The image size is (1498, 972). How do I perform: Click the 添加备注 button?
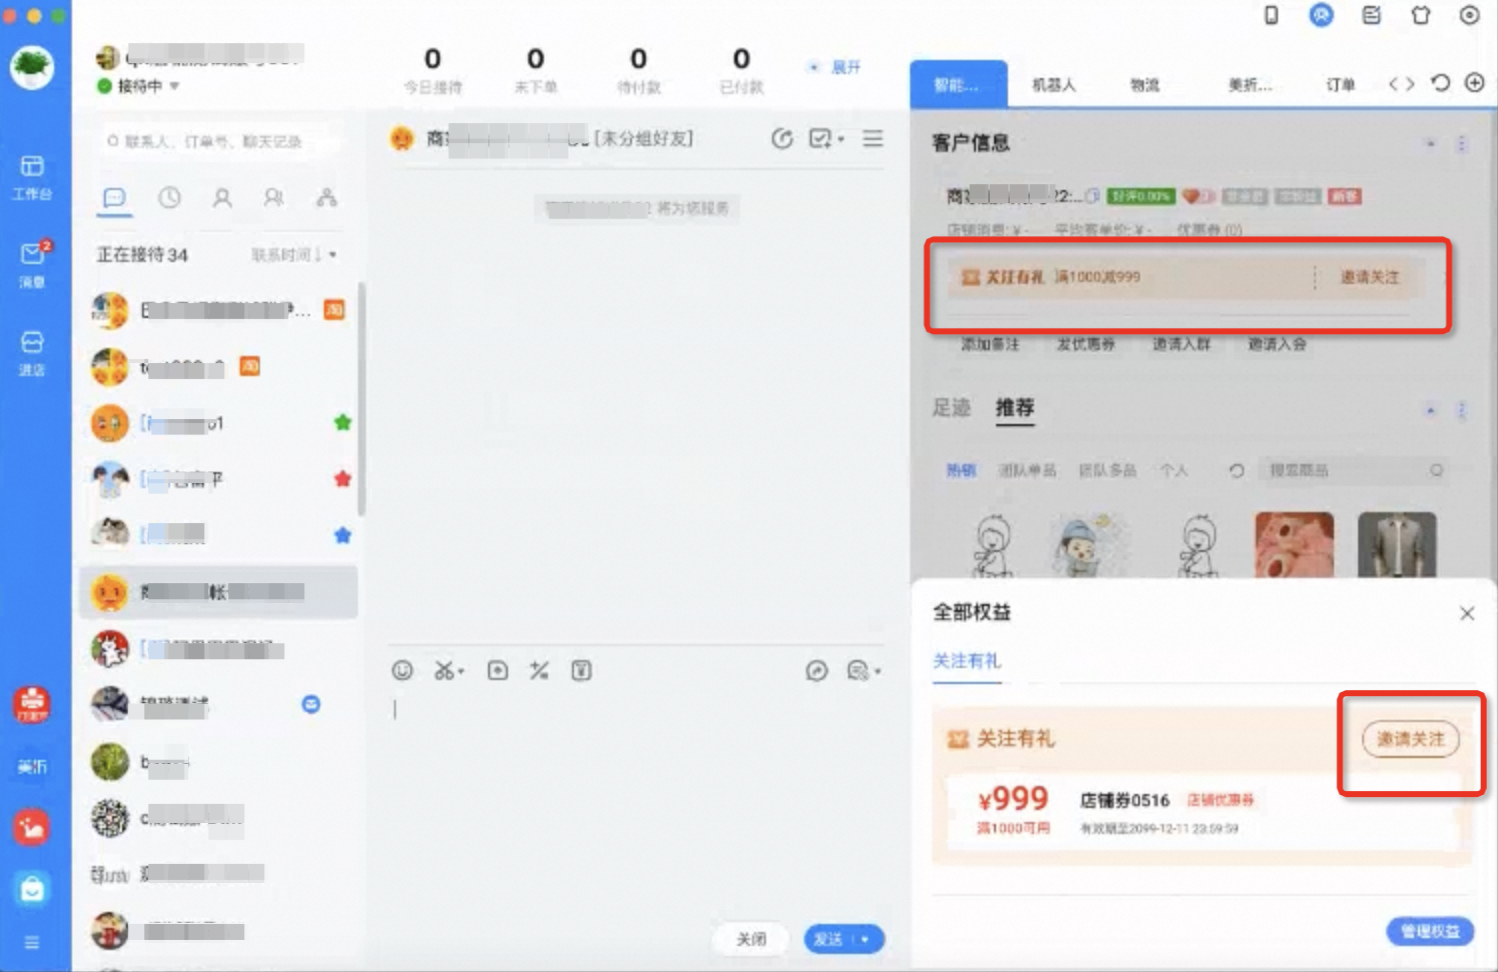(990, 344)
